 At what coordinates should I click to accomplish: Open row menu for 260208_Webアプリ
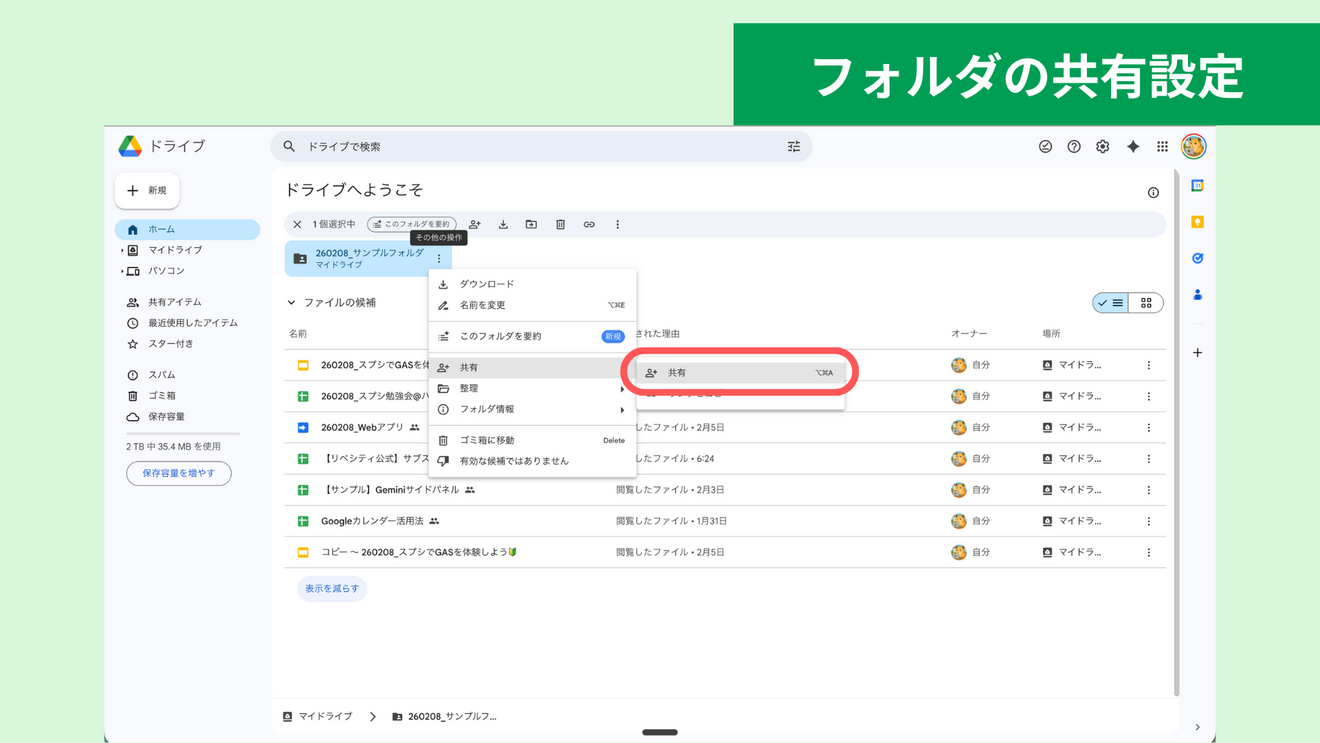(1148, 428)
